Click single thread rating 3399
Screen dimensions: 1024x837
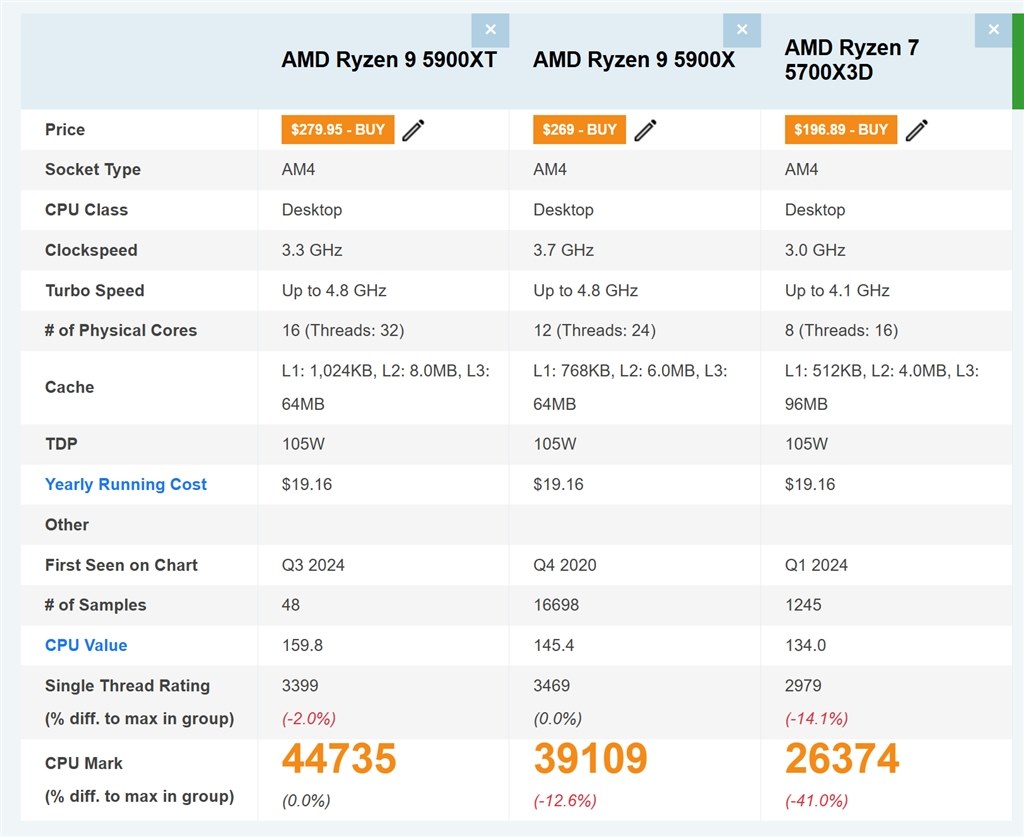point(300,686)
